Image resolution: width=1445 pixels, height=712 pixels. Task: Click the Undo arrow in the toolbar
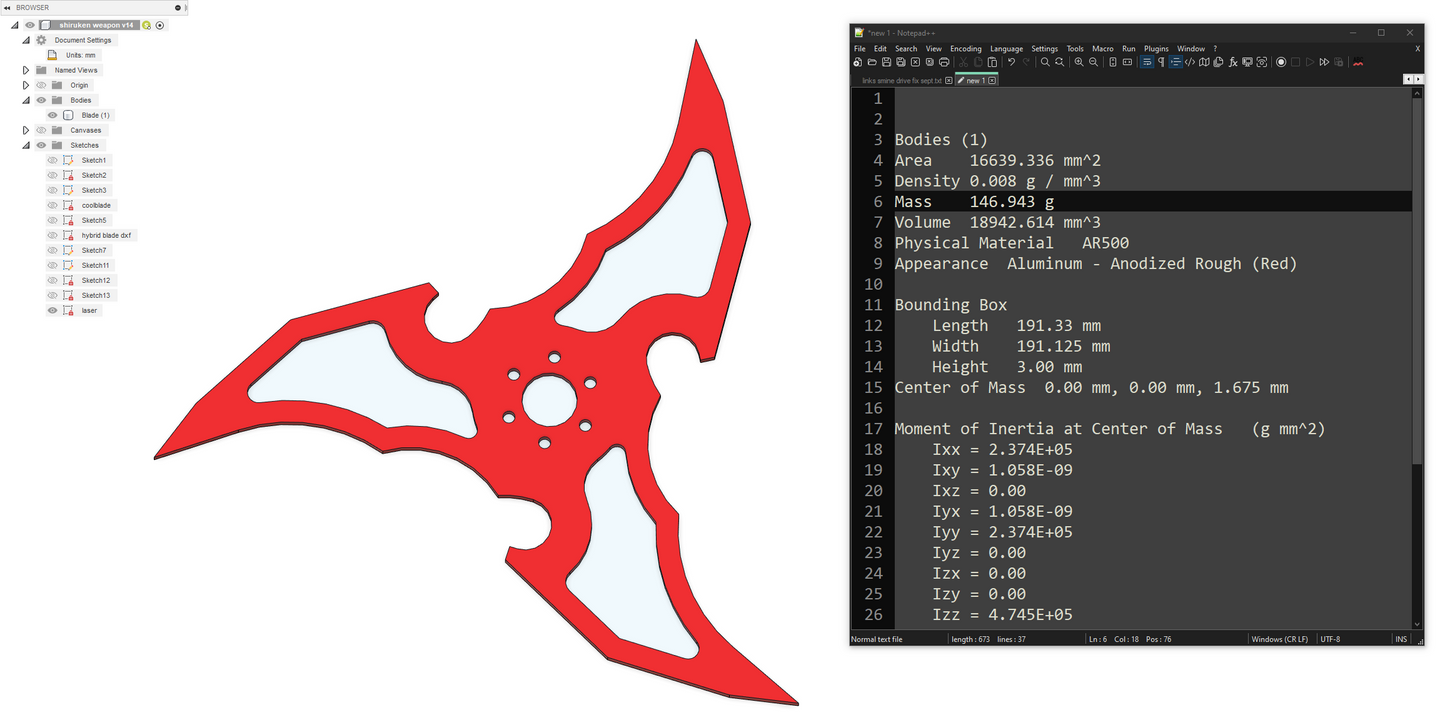(1011, 62)
